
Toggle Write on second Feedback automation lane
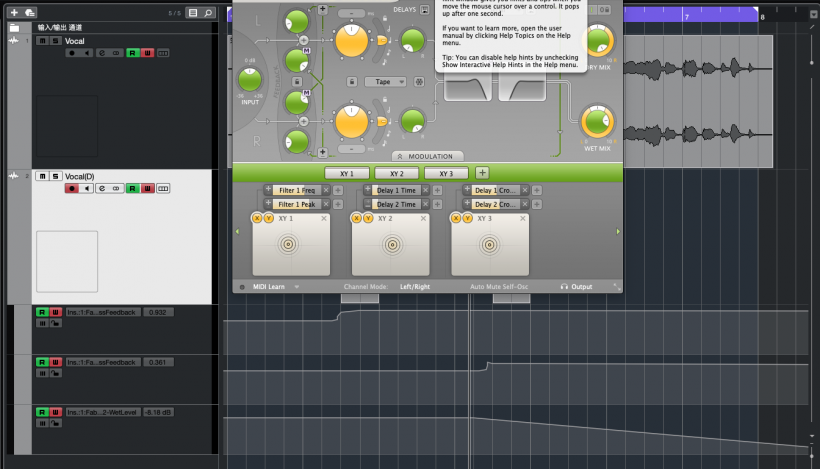tap(55, 362)
